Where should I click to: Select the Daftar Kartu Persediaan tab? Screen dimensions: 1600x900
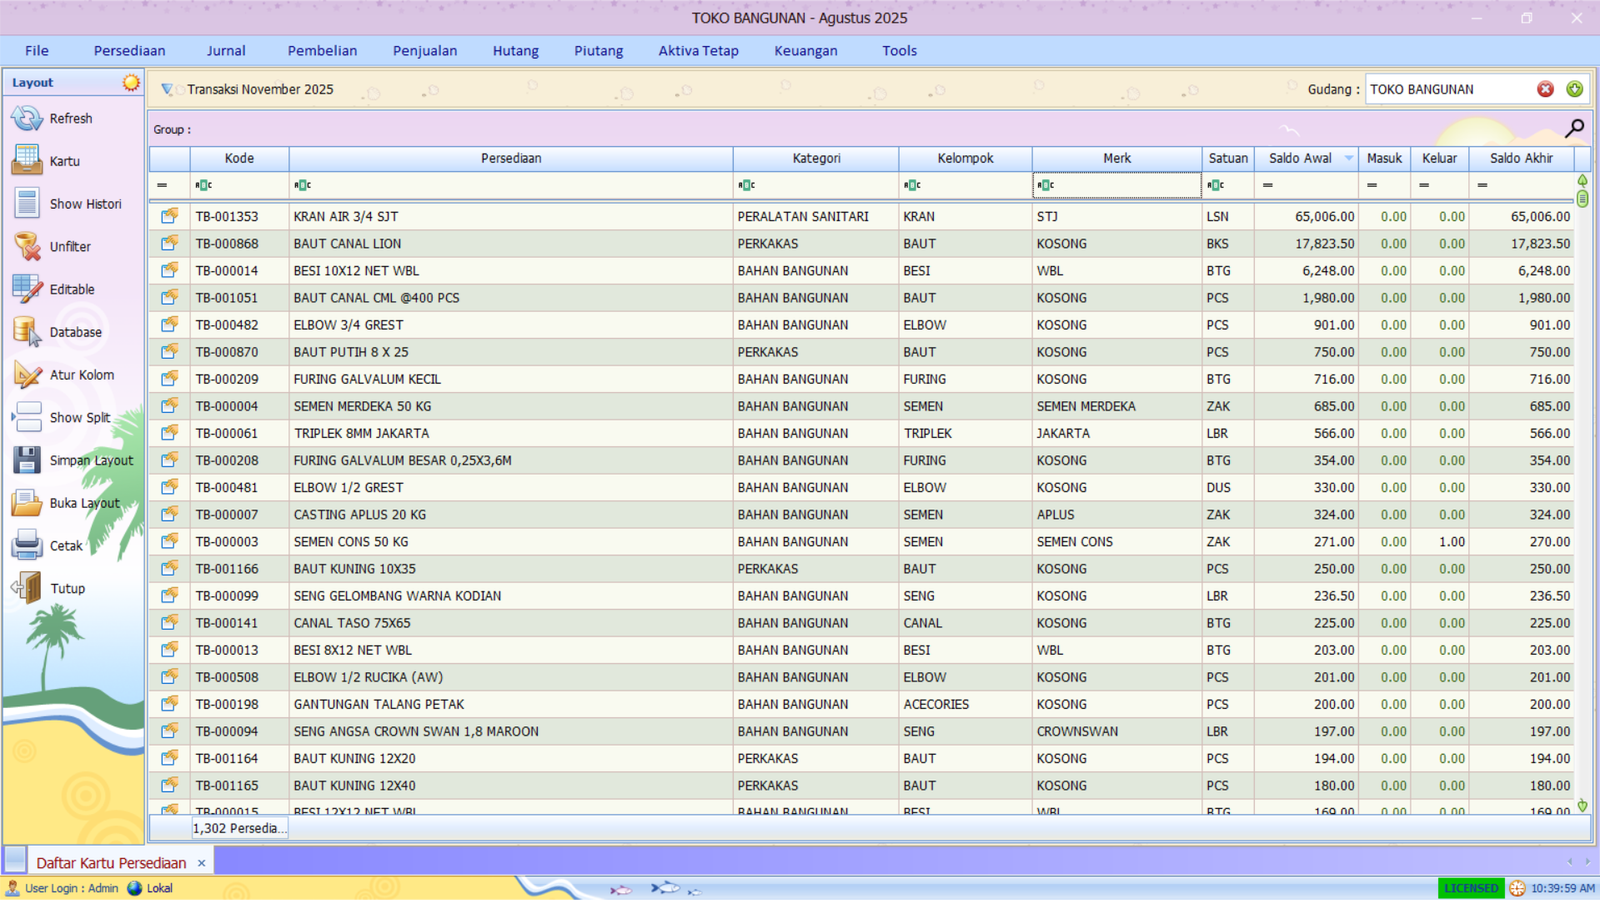(x=111, y=862)
